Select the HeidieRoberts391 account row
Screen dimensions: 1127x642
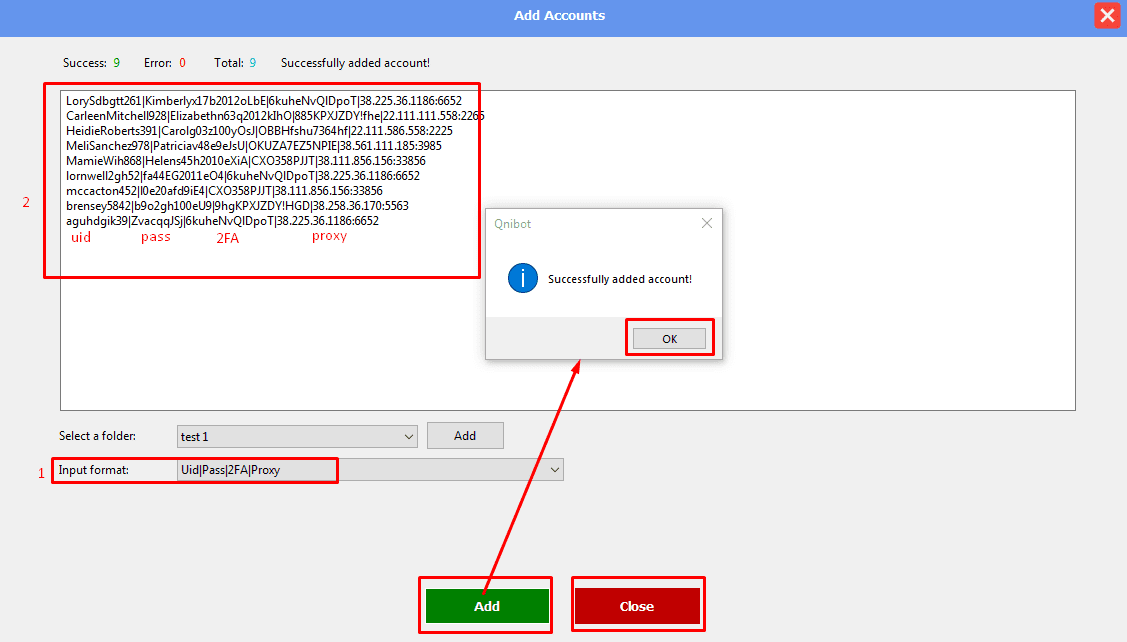[x=259, y=131]
